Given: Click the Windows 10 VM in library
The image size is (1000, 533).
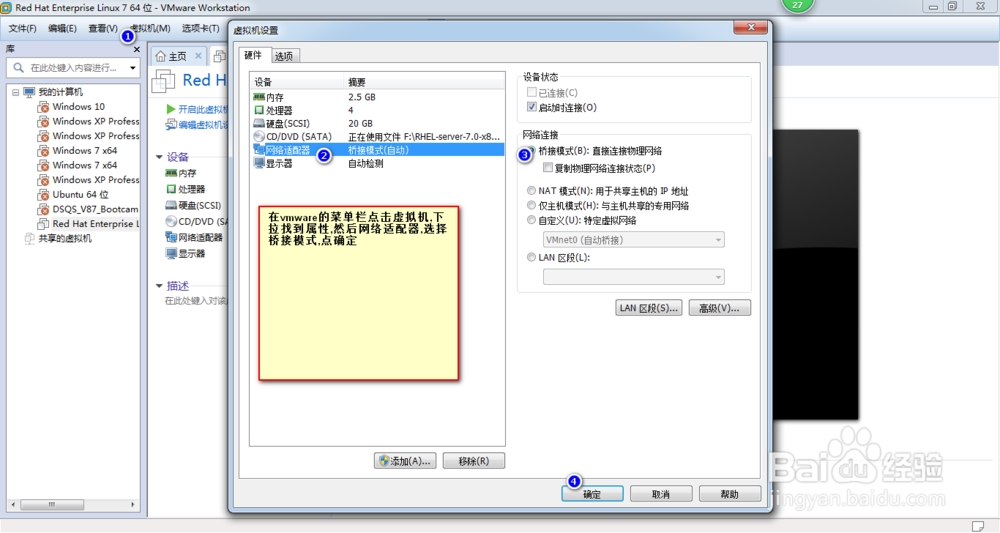Looking at the screenshot, I should [x=78, y=106].
